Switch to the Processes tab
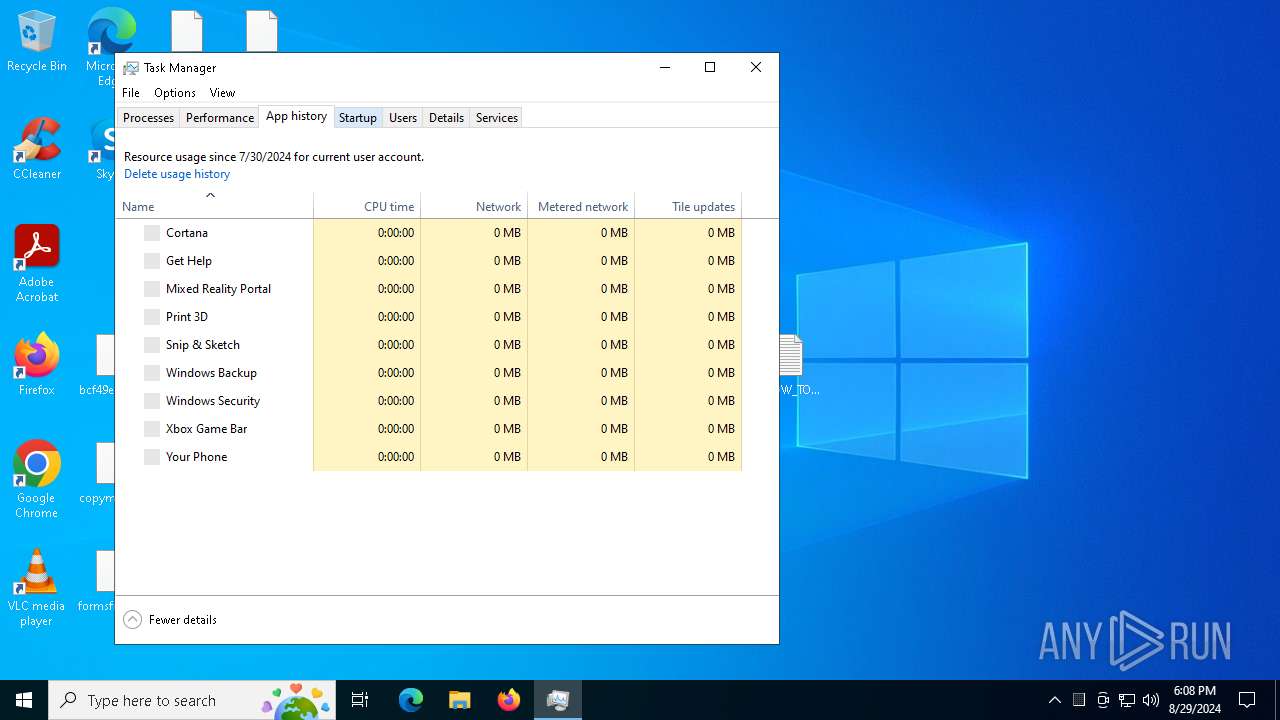1280x720 pixels. pyautogui.click(x=148, y=118)
